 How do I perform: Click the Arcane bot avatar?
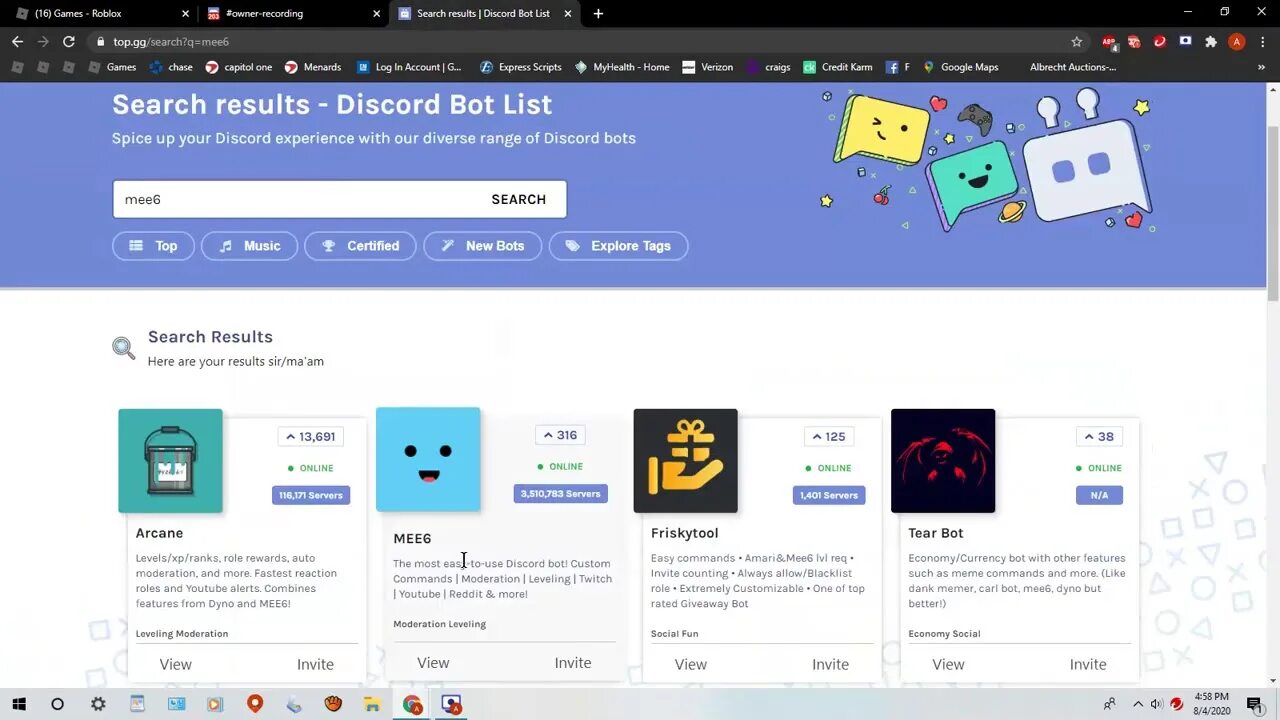[170, 461]
